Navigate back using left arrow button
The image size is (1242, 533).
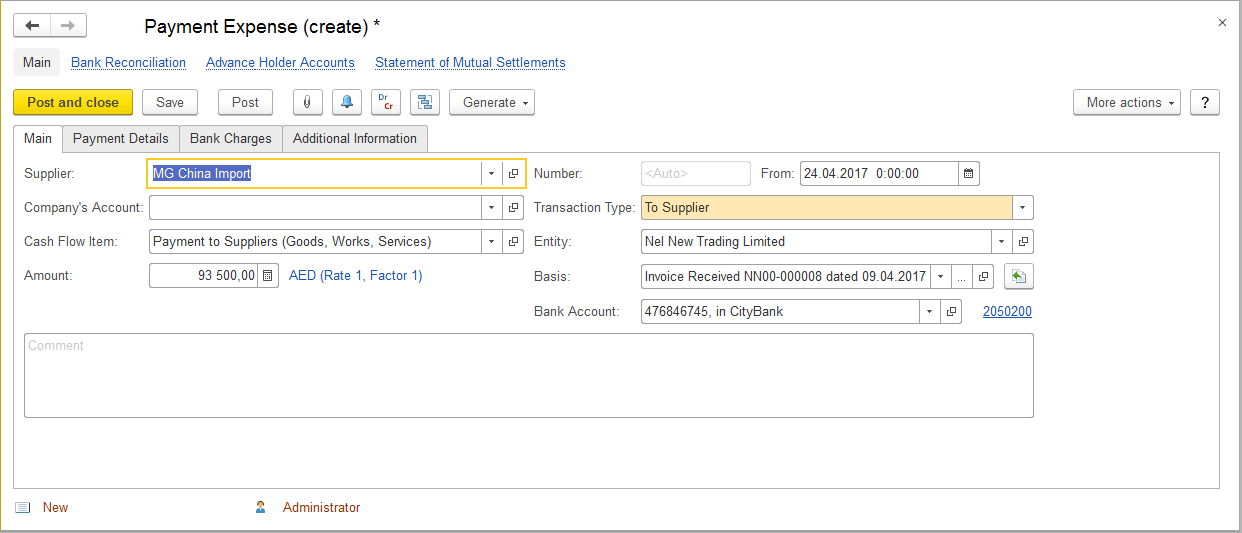pos(32,26)
